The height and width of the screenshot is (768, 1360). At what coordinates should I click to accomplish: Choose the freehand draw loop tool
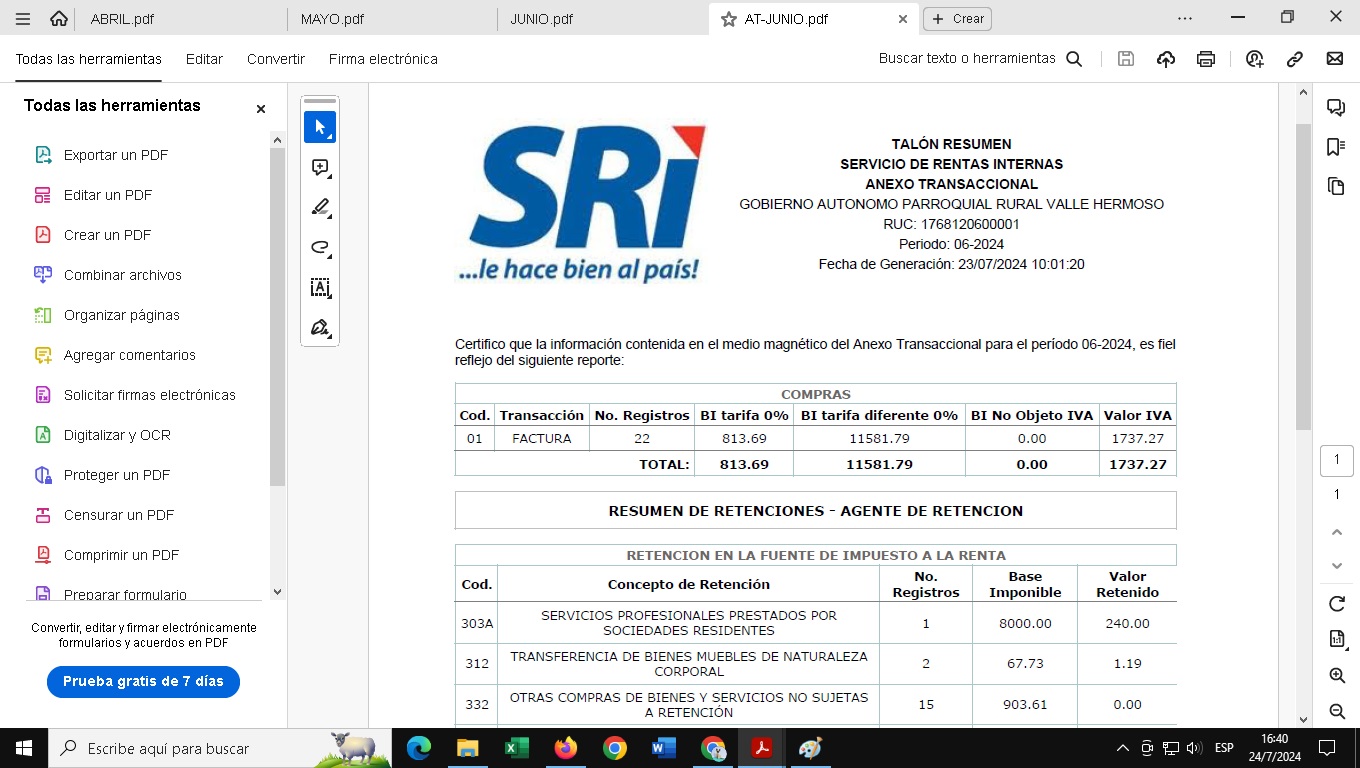(320, 248)
